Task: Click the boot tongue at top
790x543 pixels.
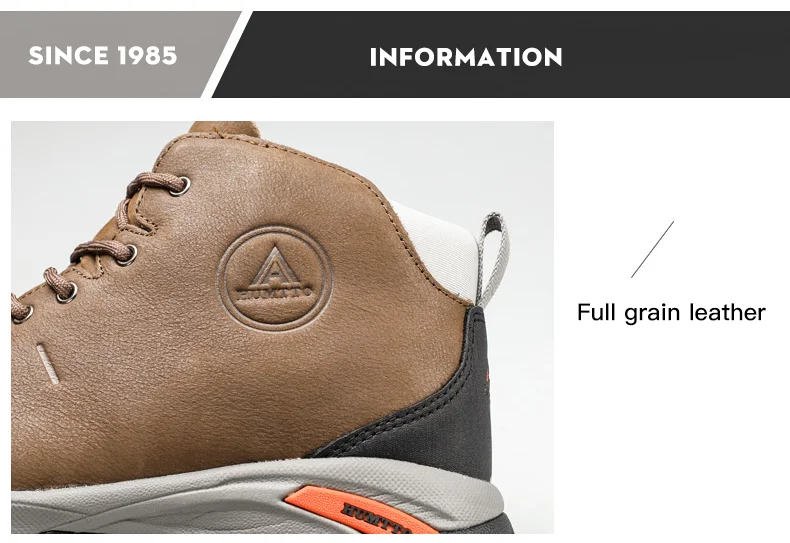Action: tap(224, 129)
